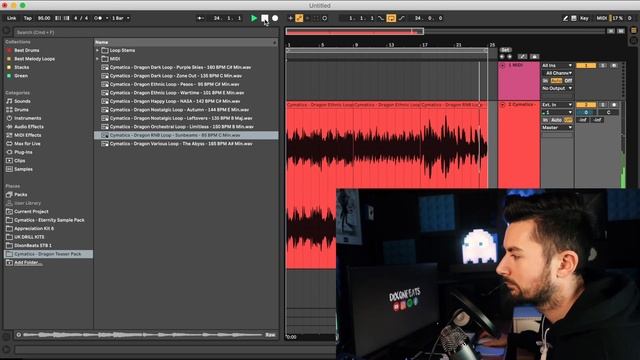Open the All Channels dropdown

click(558, 73)
